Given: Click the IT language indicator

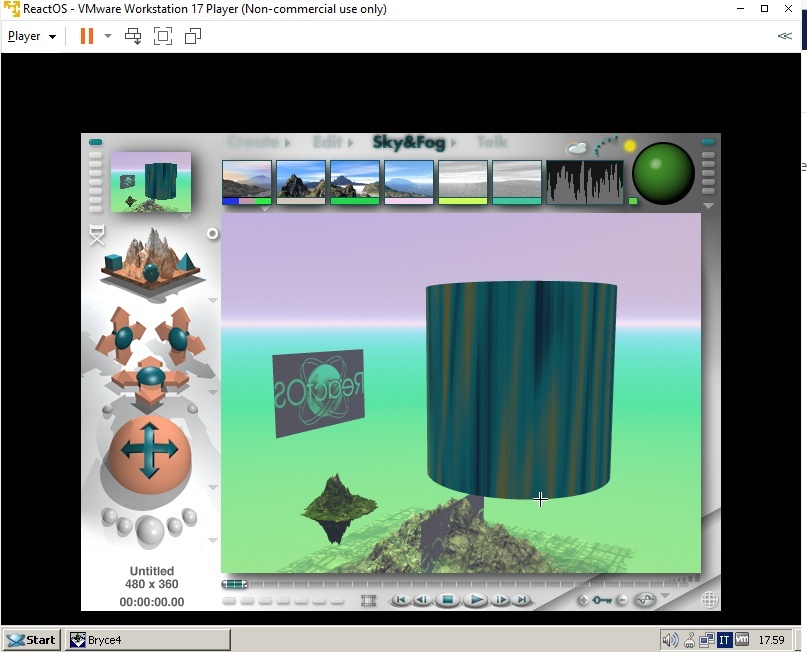Looking at the screenshot, I should tap(724, 640).
